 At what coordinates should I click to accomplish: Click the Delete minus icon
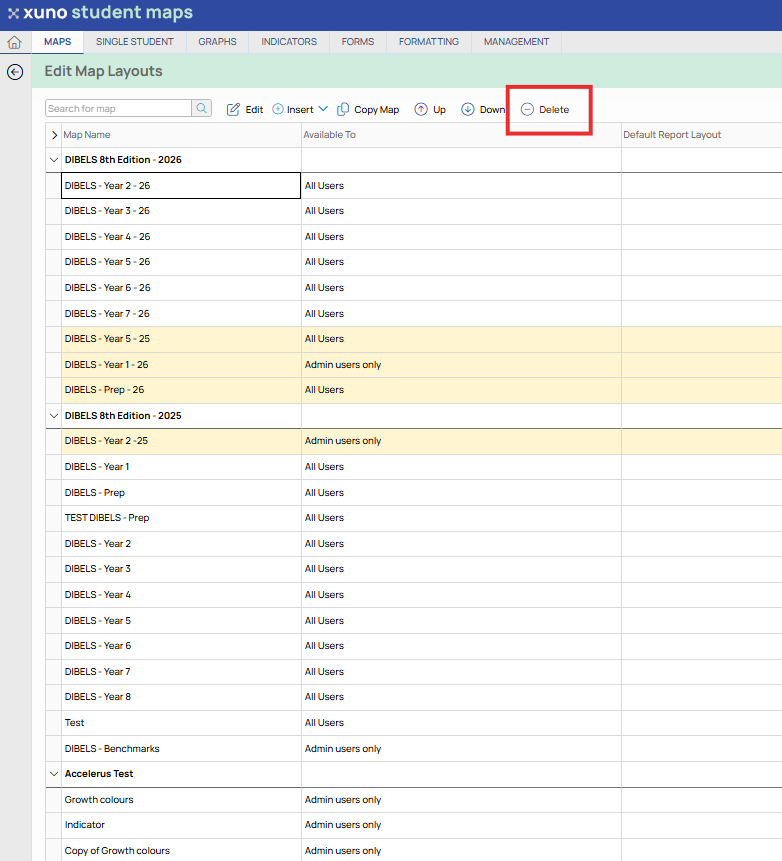[527, 109]
